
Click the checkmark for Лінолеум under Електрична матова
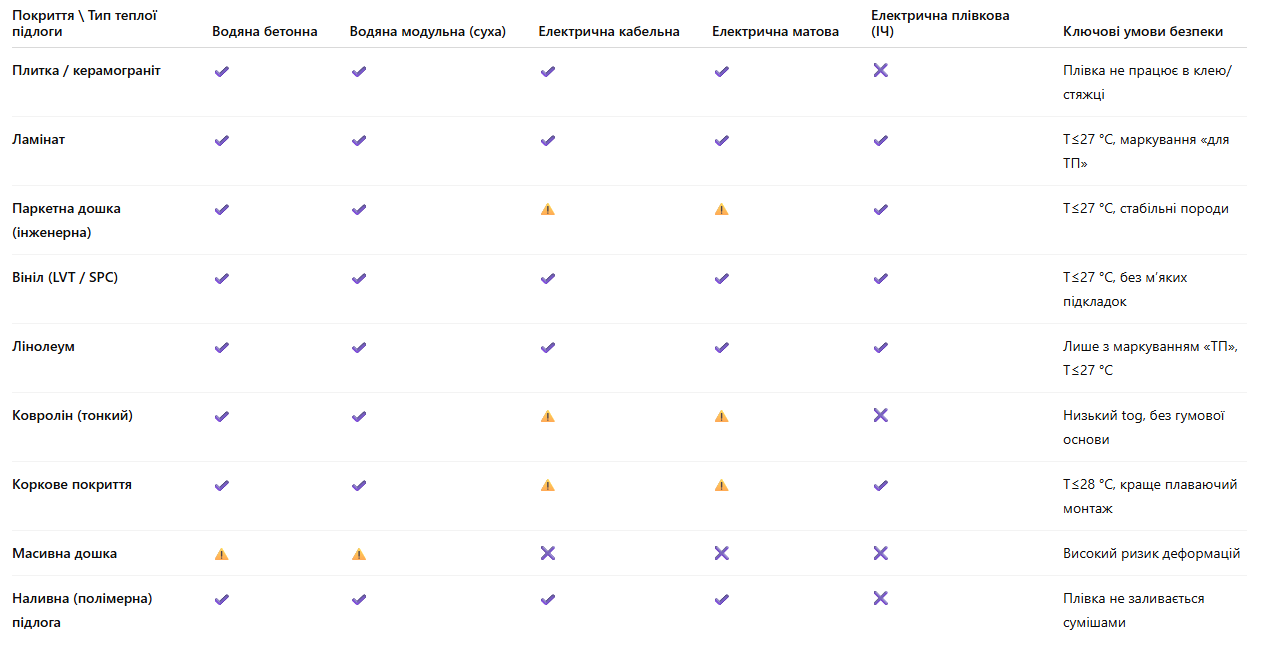click(x=721, y=347)
